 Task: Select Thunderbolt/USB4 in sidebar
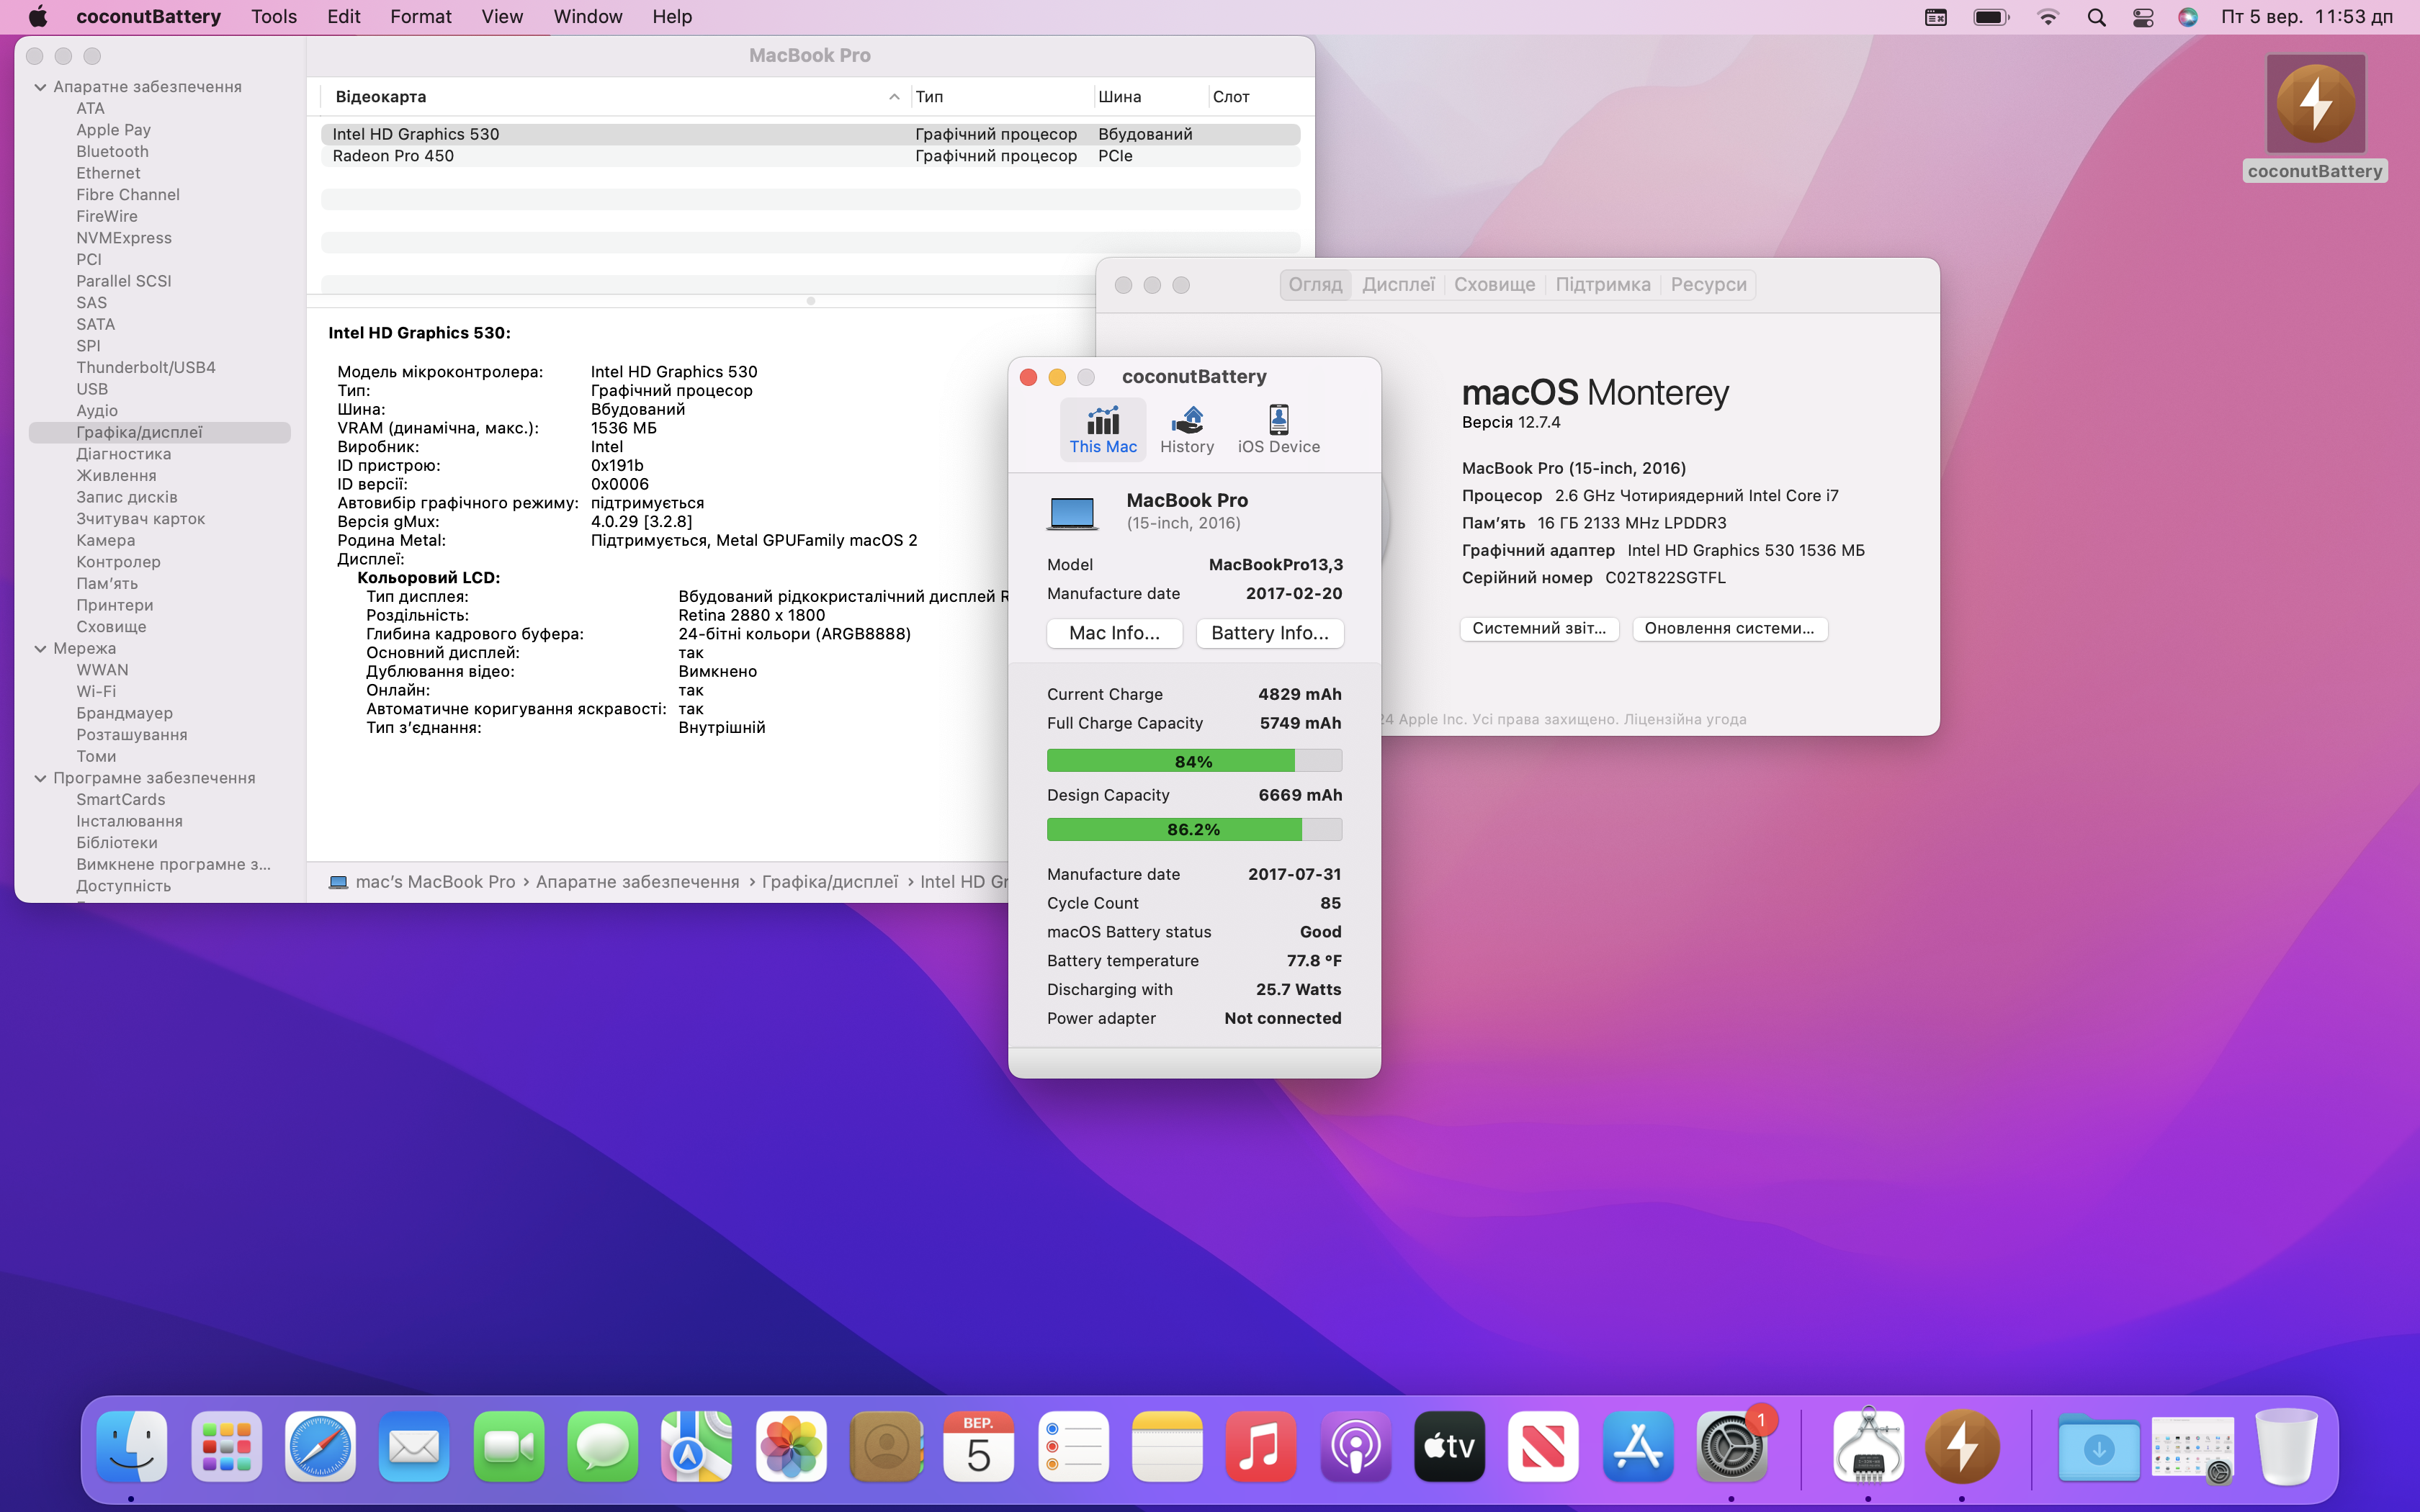(x=146, y=367)
